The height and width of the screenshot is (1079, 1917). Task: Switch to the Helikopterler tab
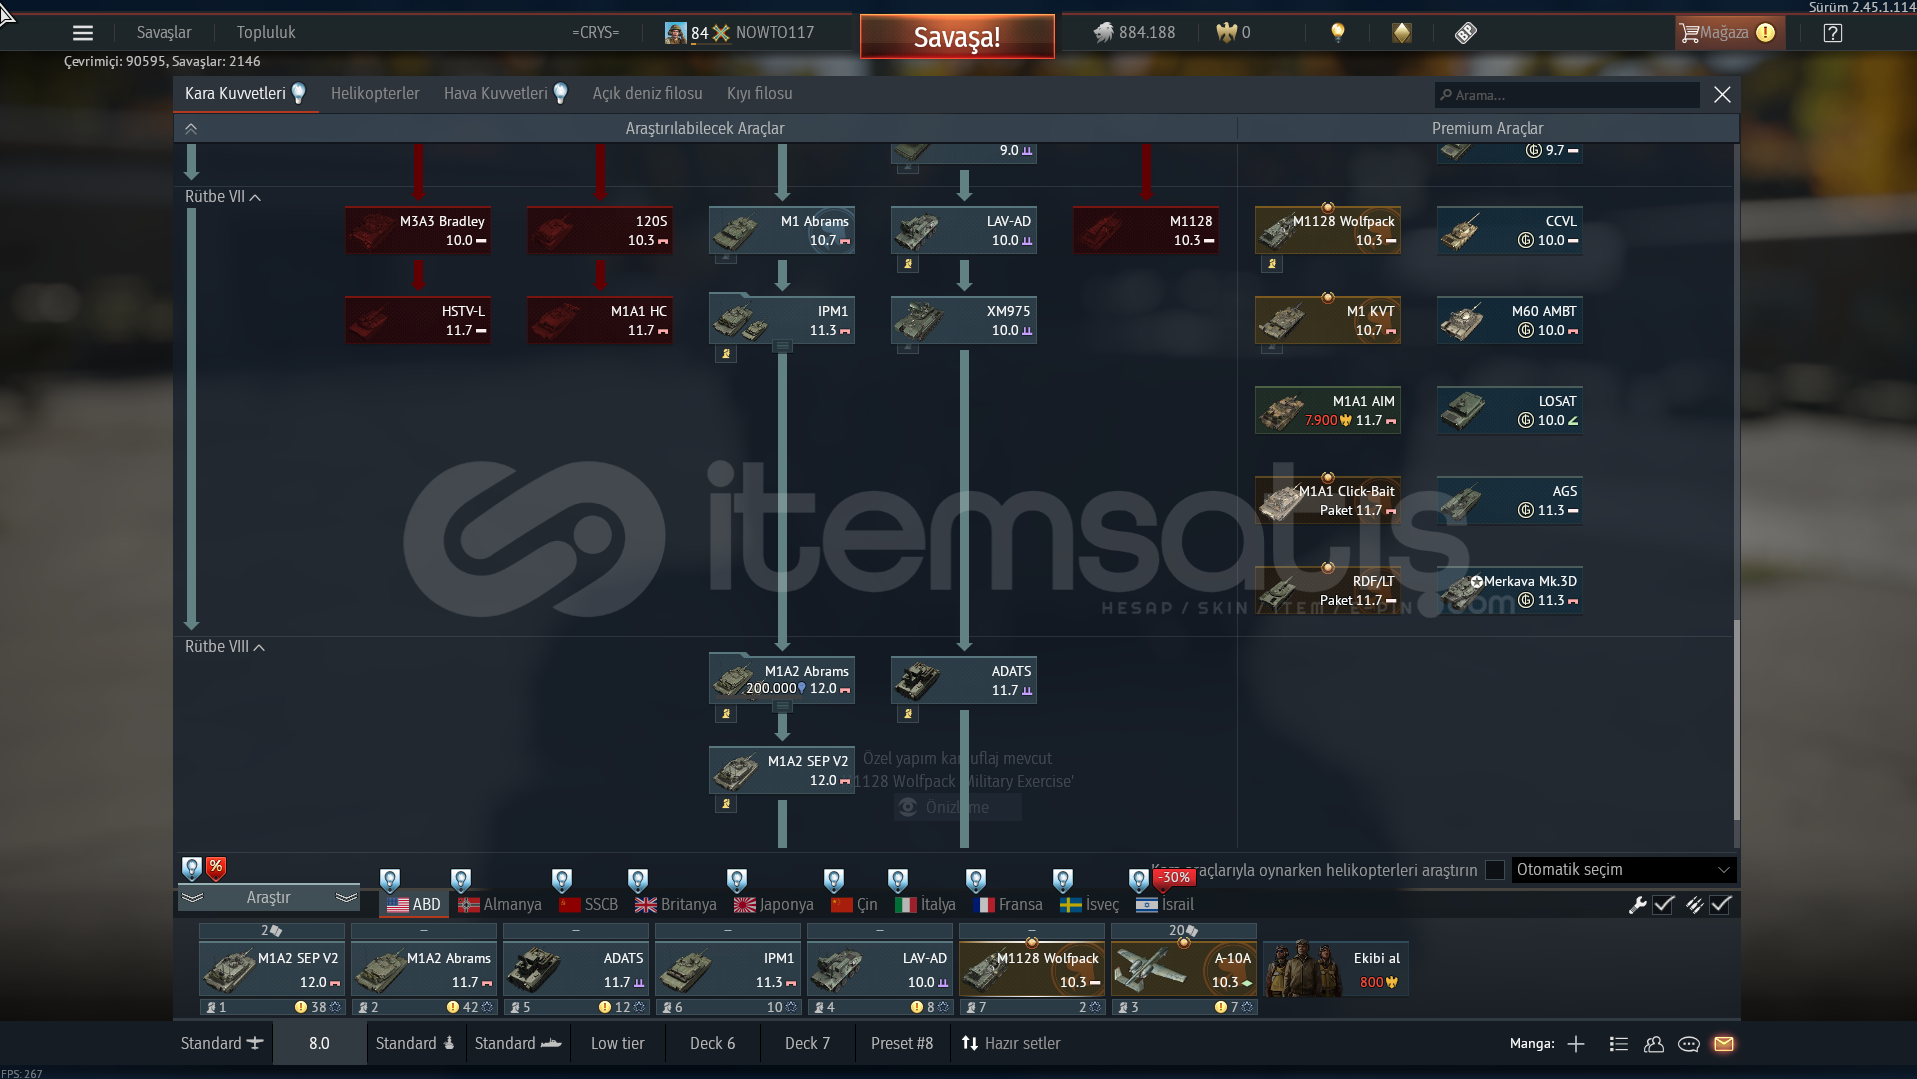[375, 93]
